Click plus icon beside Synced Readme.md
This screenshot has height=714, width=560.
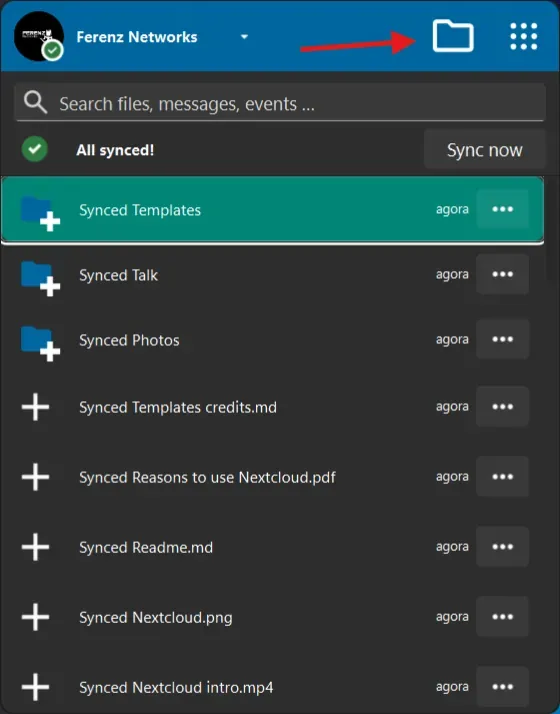tap(36, 547)
